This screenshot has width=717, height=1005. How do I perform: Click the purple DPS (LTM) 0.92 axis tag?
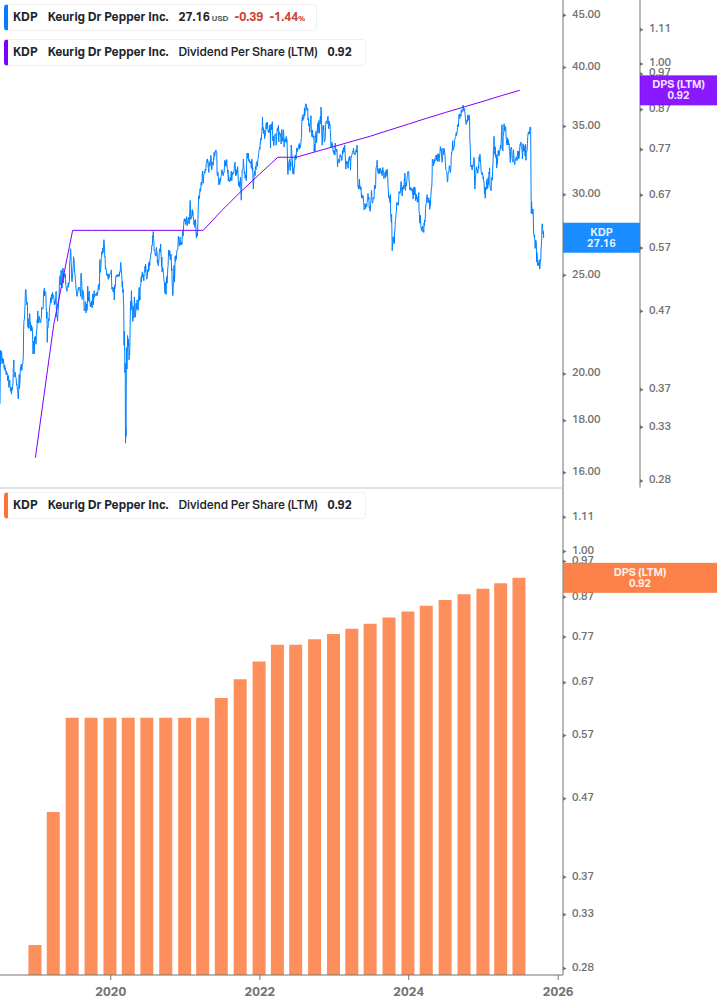click(x=678, y=90)
